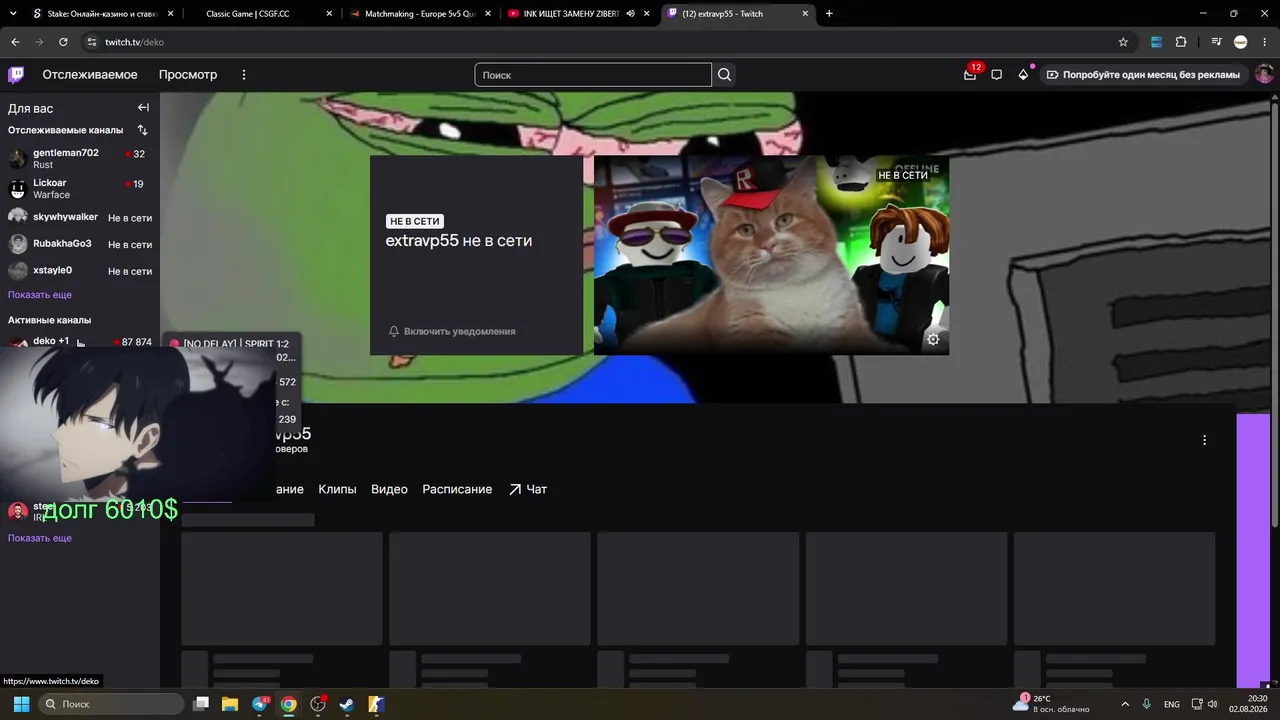Open the Расписание channel tab
The height and width of the screenshot is (720, 1280).
457,489
